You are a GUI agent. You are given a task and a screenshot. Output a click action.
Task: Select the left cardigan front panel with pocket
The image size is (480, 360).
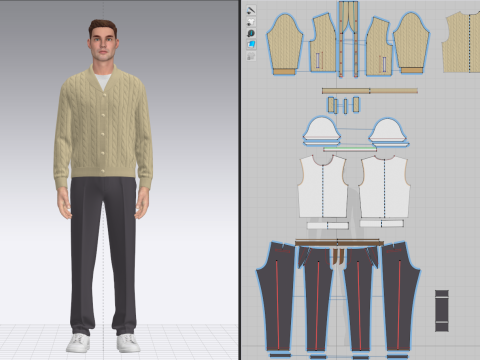(323, 43)
